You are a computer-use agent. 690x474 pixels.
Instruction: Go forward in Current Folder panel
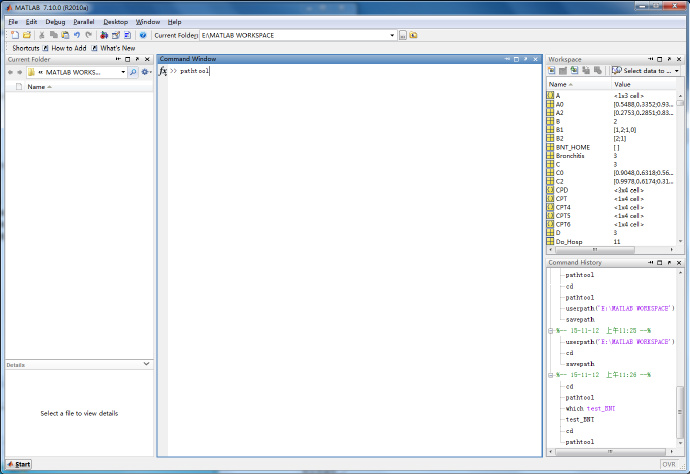[x=19, y=72]
